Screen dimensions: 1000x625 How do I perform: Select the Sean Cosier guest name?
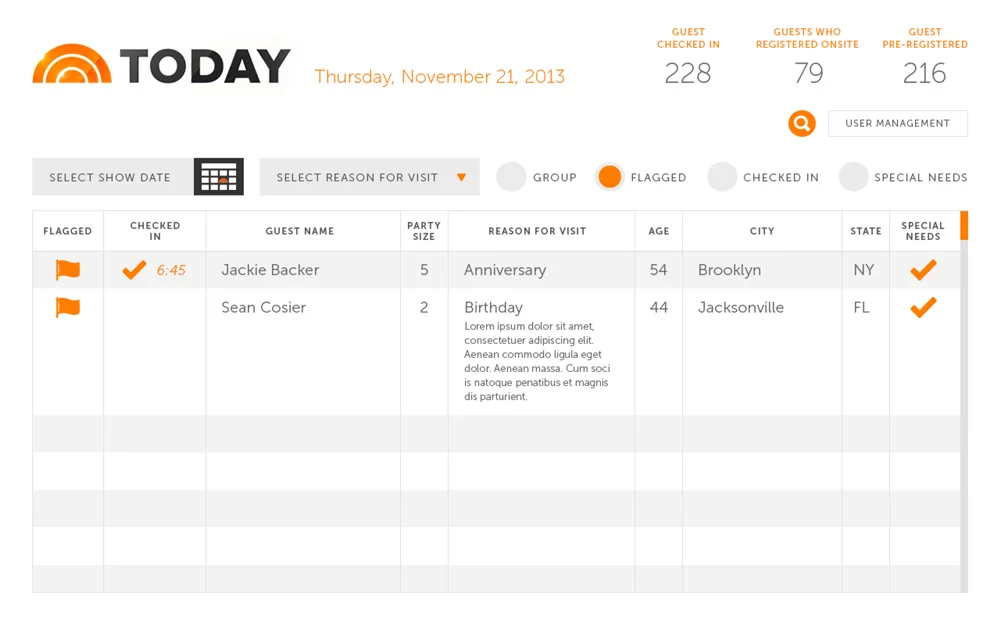[263, 307]
